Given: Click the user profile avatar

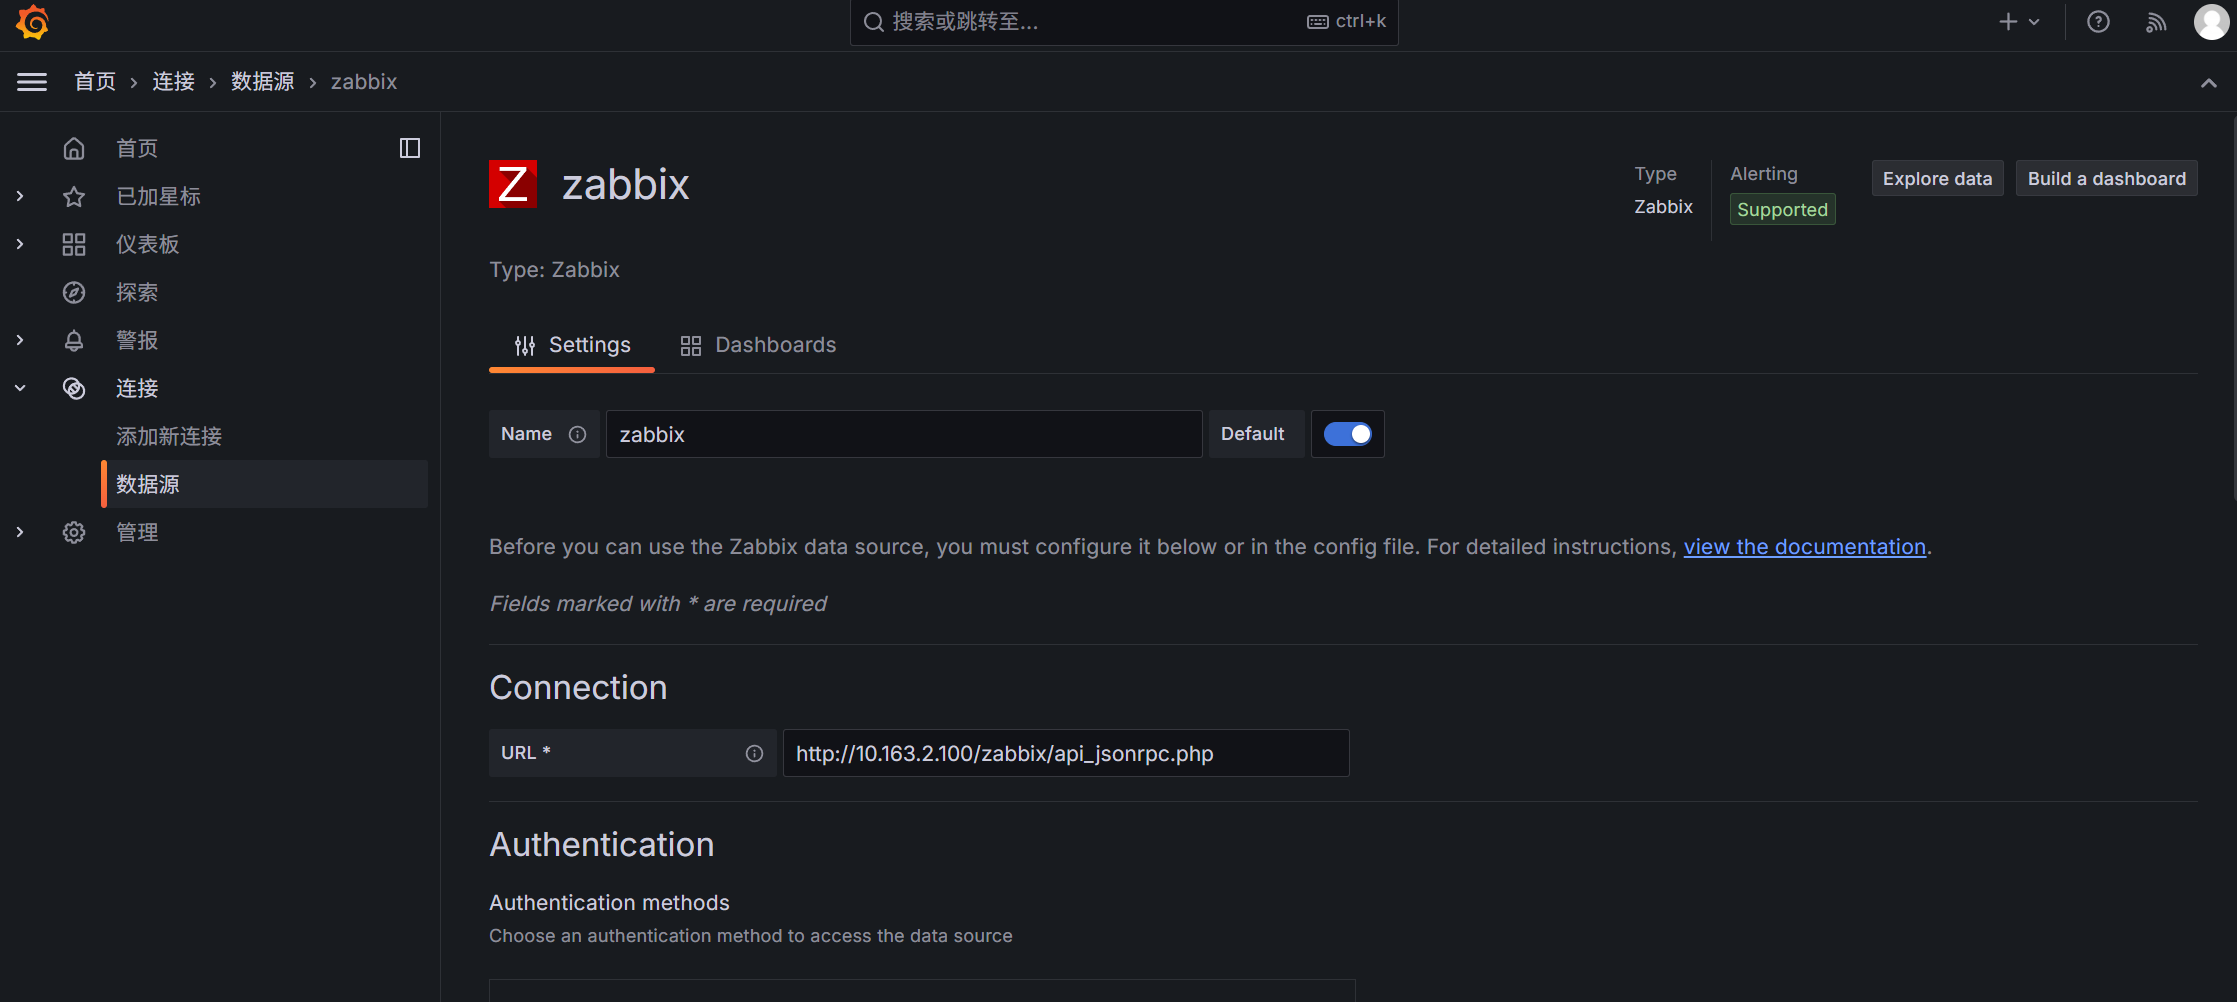Looking at the screenshot, I should (x=2210, y=22).
